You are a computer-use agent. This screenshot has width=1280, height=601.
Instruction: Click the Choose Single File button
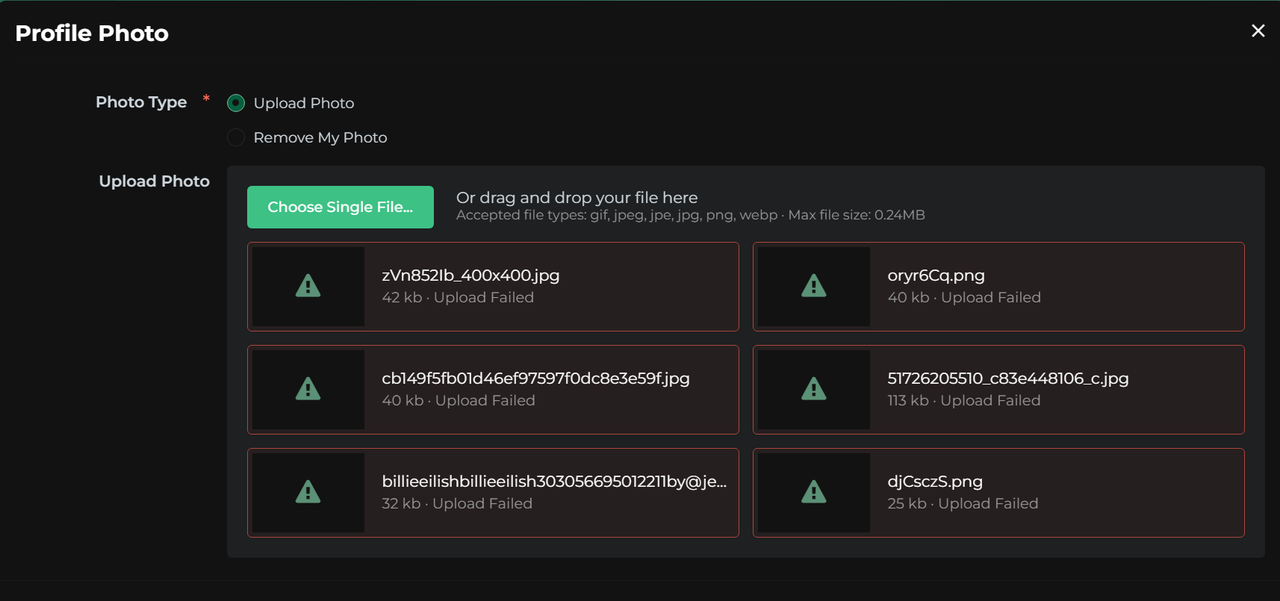point(340,207)
